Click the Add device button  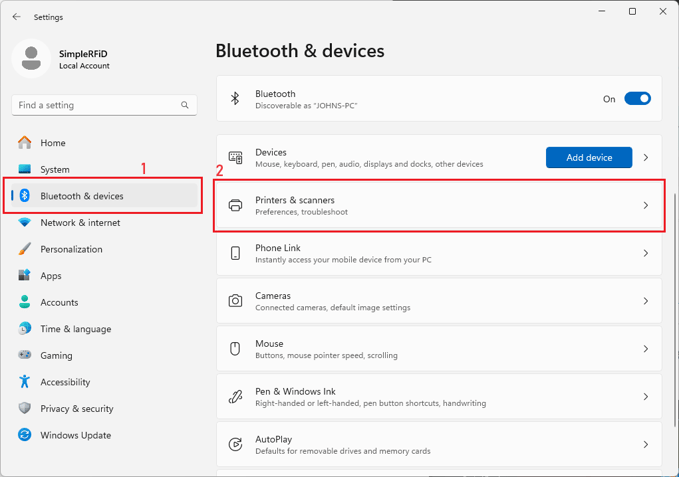point(588,158)
